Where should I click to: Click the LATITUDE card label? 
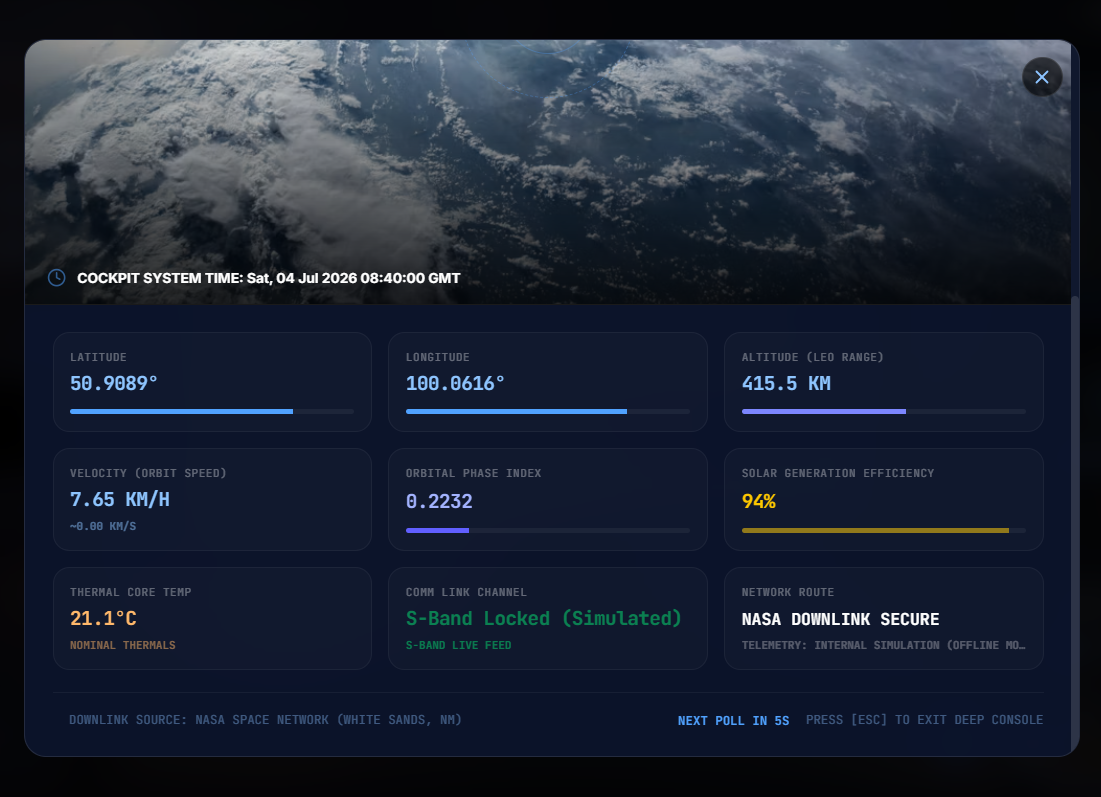tap(98, 357)
